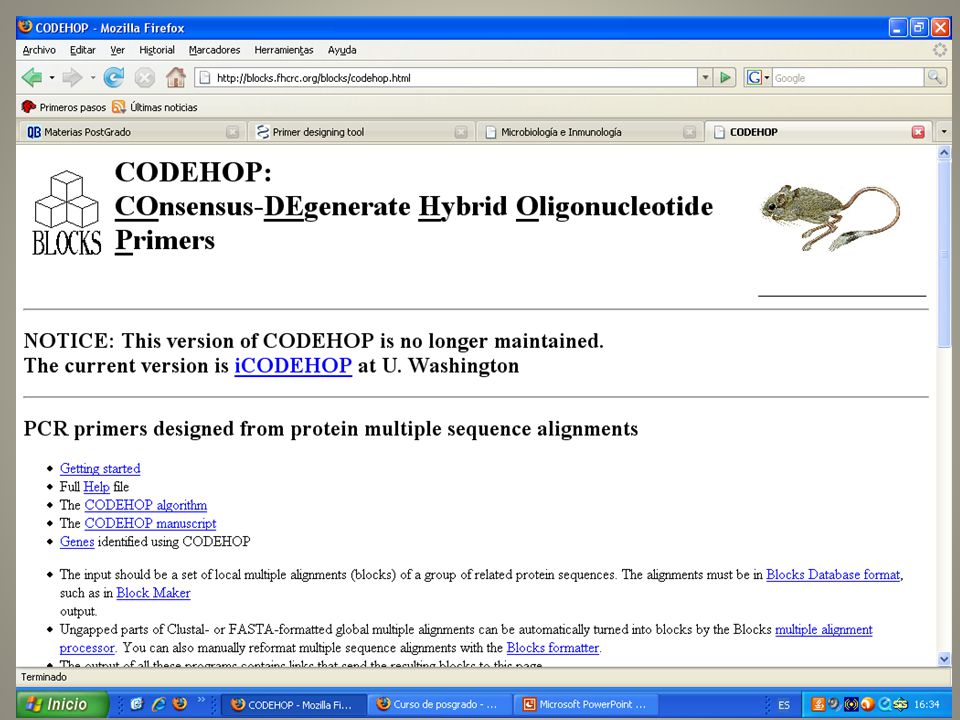The height and width of the screenshot is (720, 960).
Task: Open the list all tabs dropdown
Action: coord(943,132)
